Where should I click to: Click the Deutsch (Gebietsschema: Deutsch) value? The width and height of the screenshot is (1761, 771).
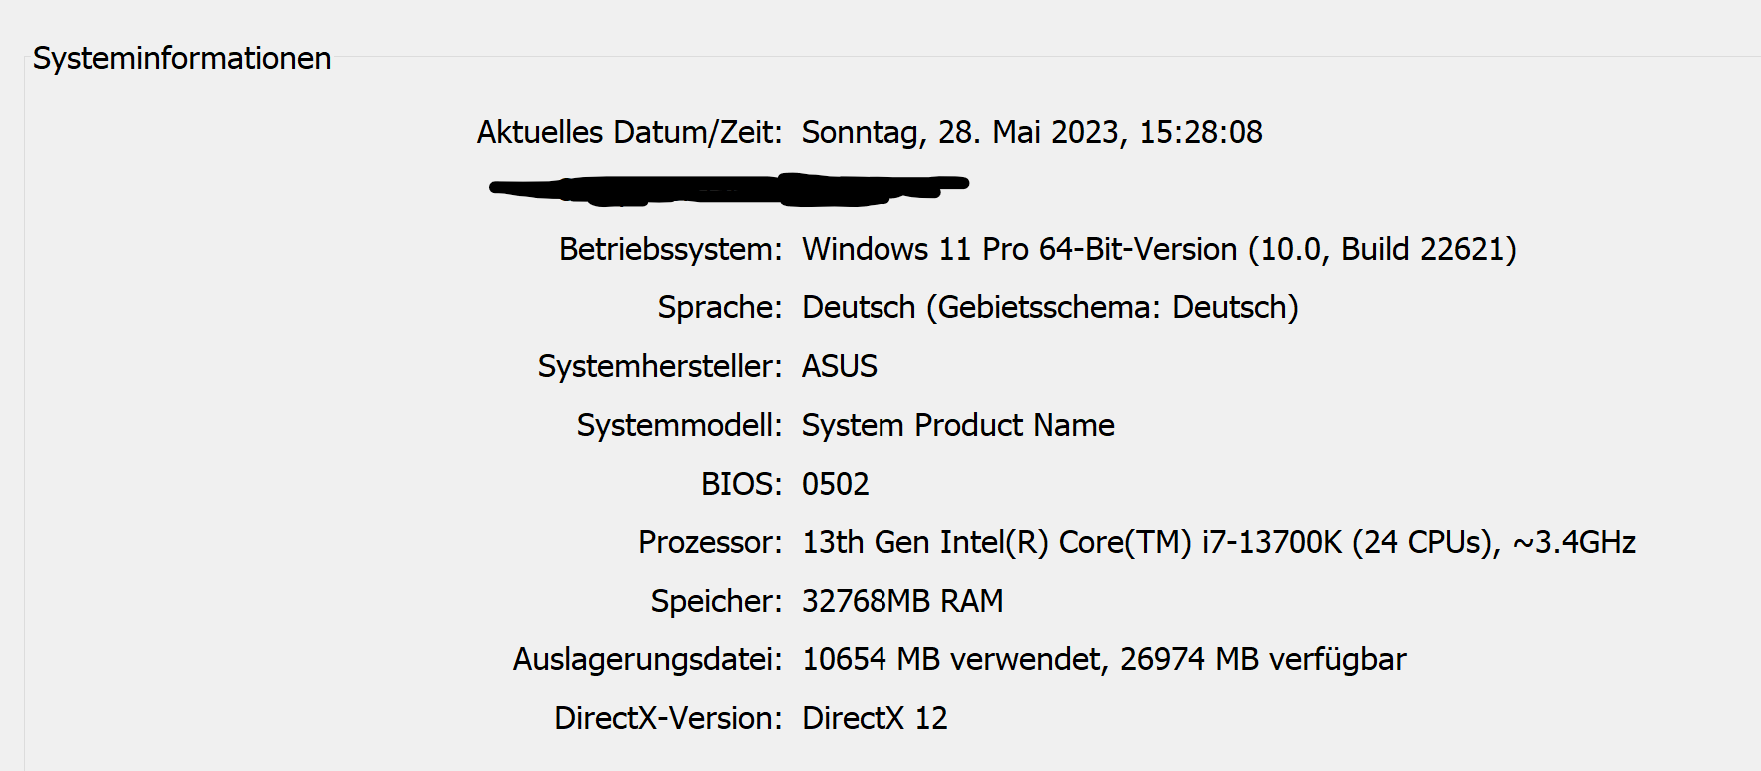pyautogui.click(x=1050, y=307)
